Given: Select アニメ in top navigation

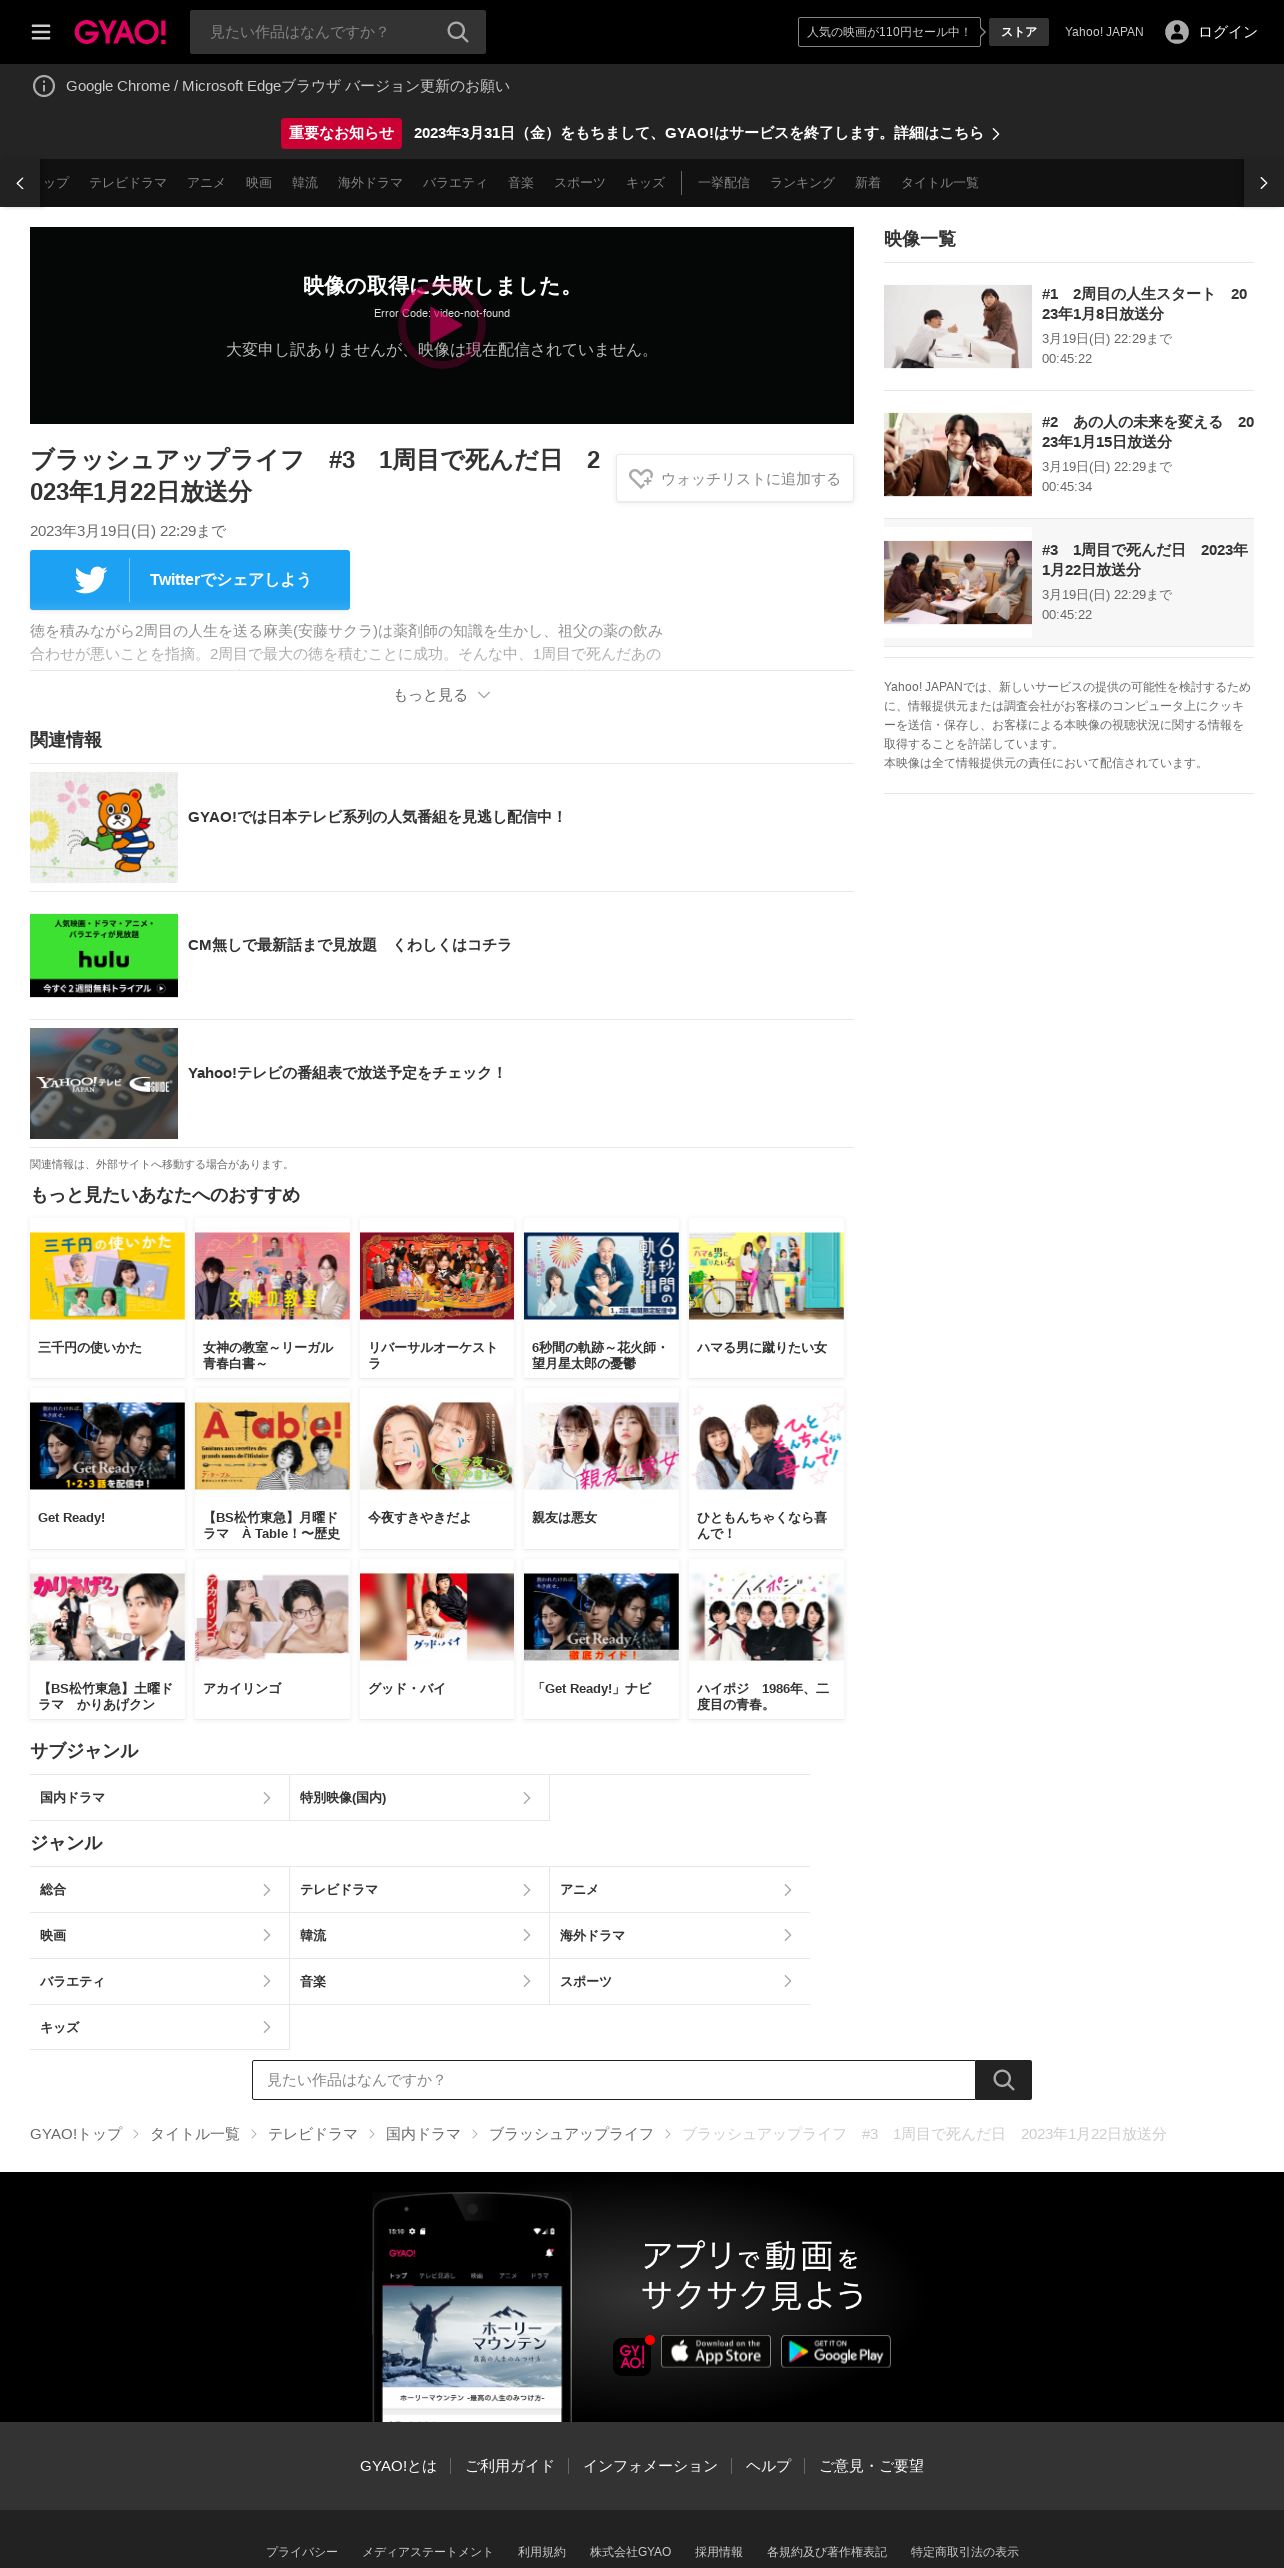Looking at the screenshot, I should pyautogui.click(x=206, y=183).
